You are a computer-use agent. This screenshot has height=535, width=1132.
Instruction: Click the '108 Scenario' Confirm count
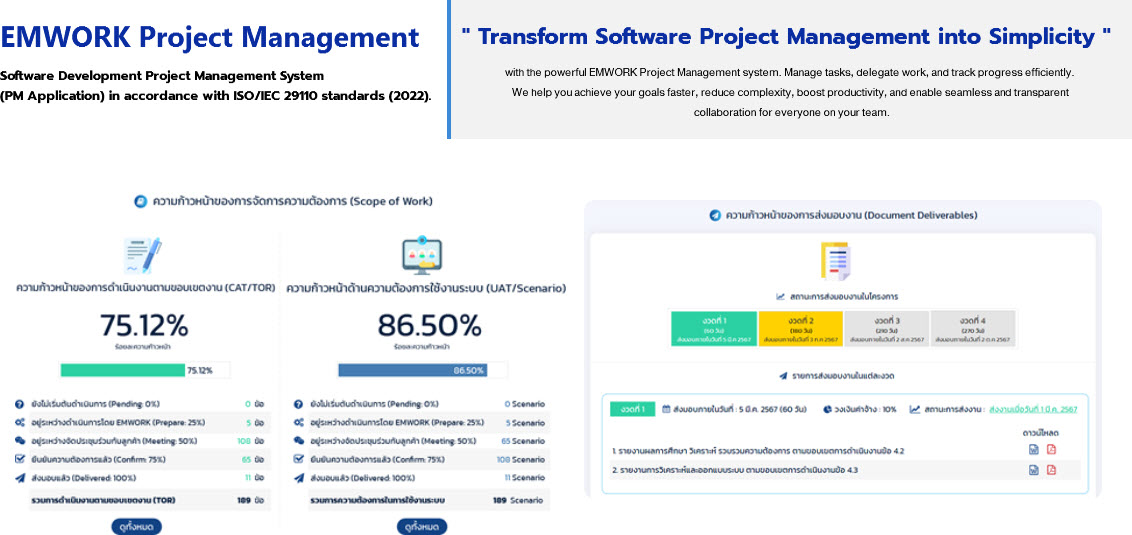coord(521,458)
